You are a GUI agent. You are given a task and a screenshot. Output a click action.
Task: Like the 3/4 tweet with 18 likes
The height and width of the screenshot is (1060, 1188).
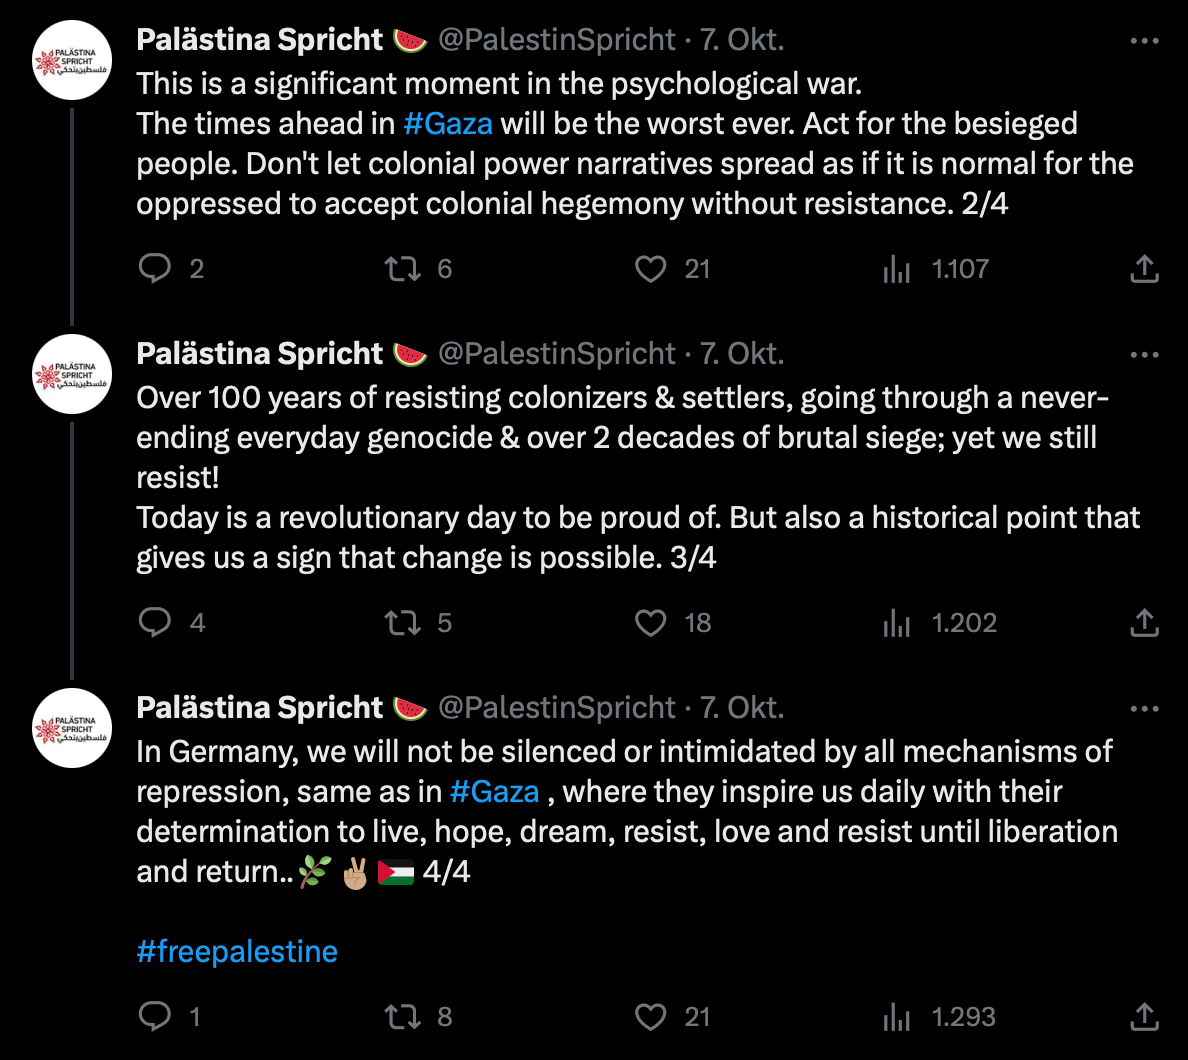[x=651, y=622]
